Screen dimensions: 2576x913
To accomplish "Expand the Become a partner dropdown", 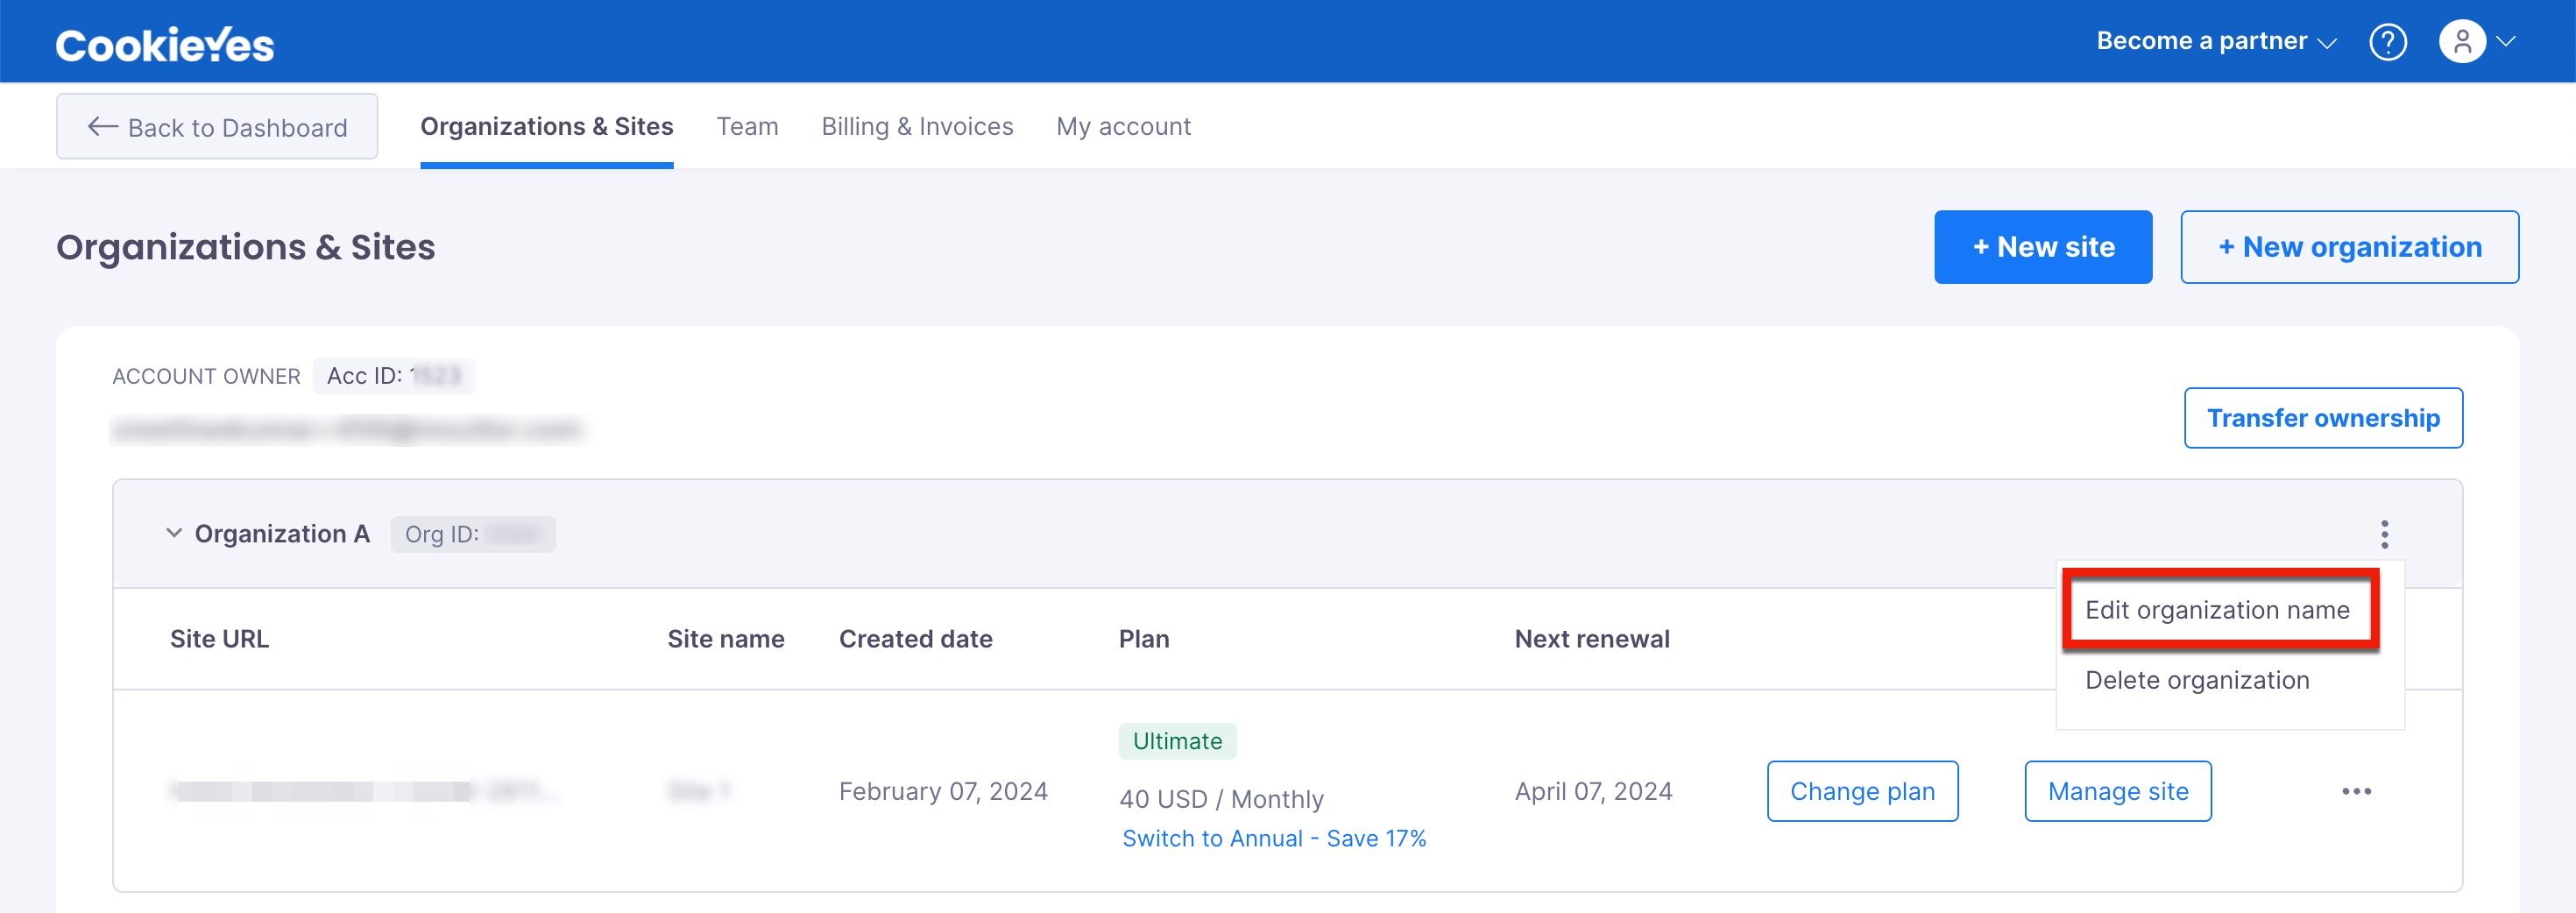I will (x=2216, y=42).
